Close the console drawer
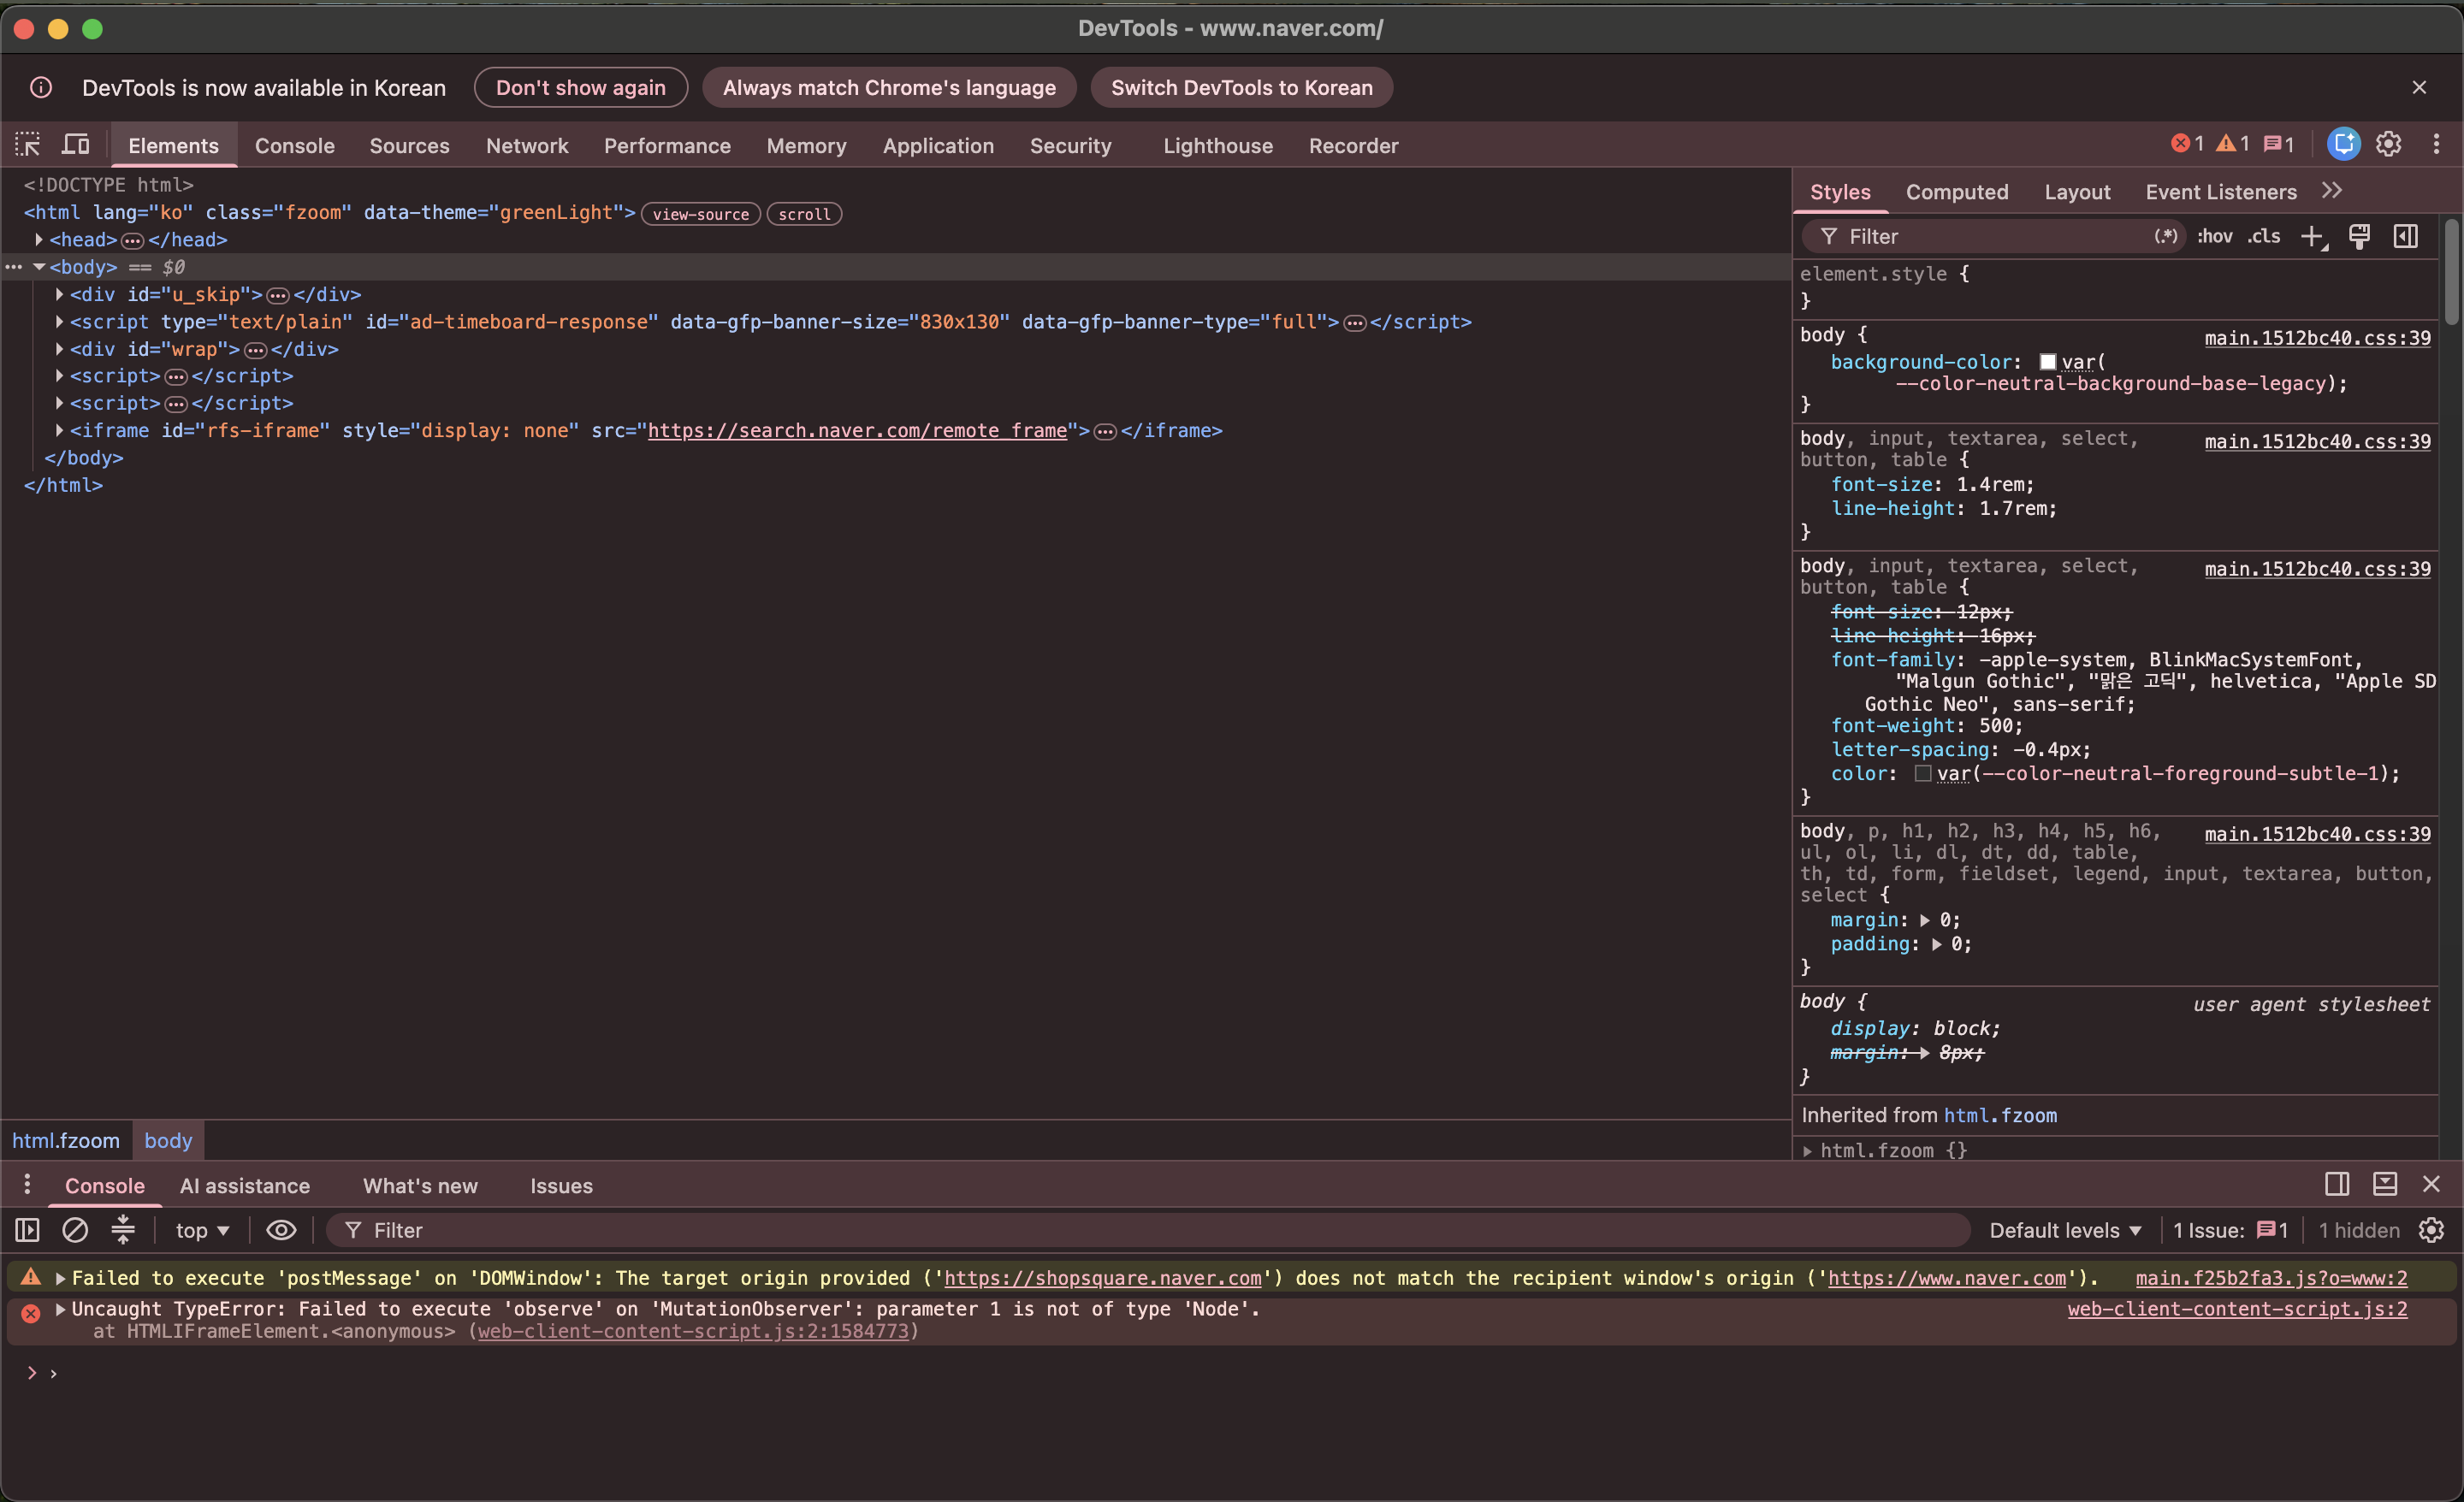Screen dimensions: 2464x1502 click(2432, 1185)
